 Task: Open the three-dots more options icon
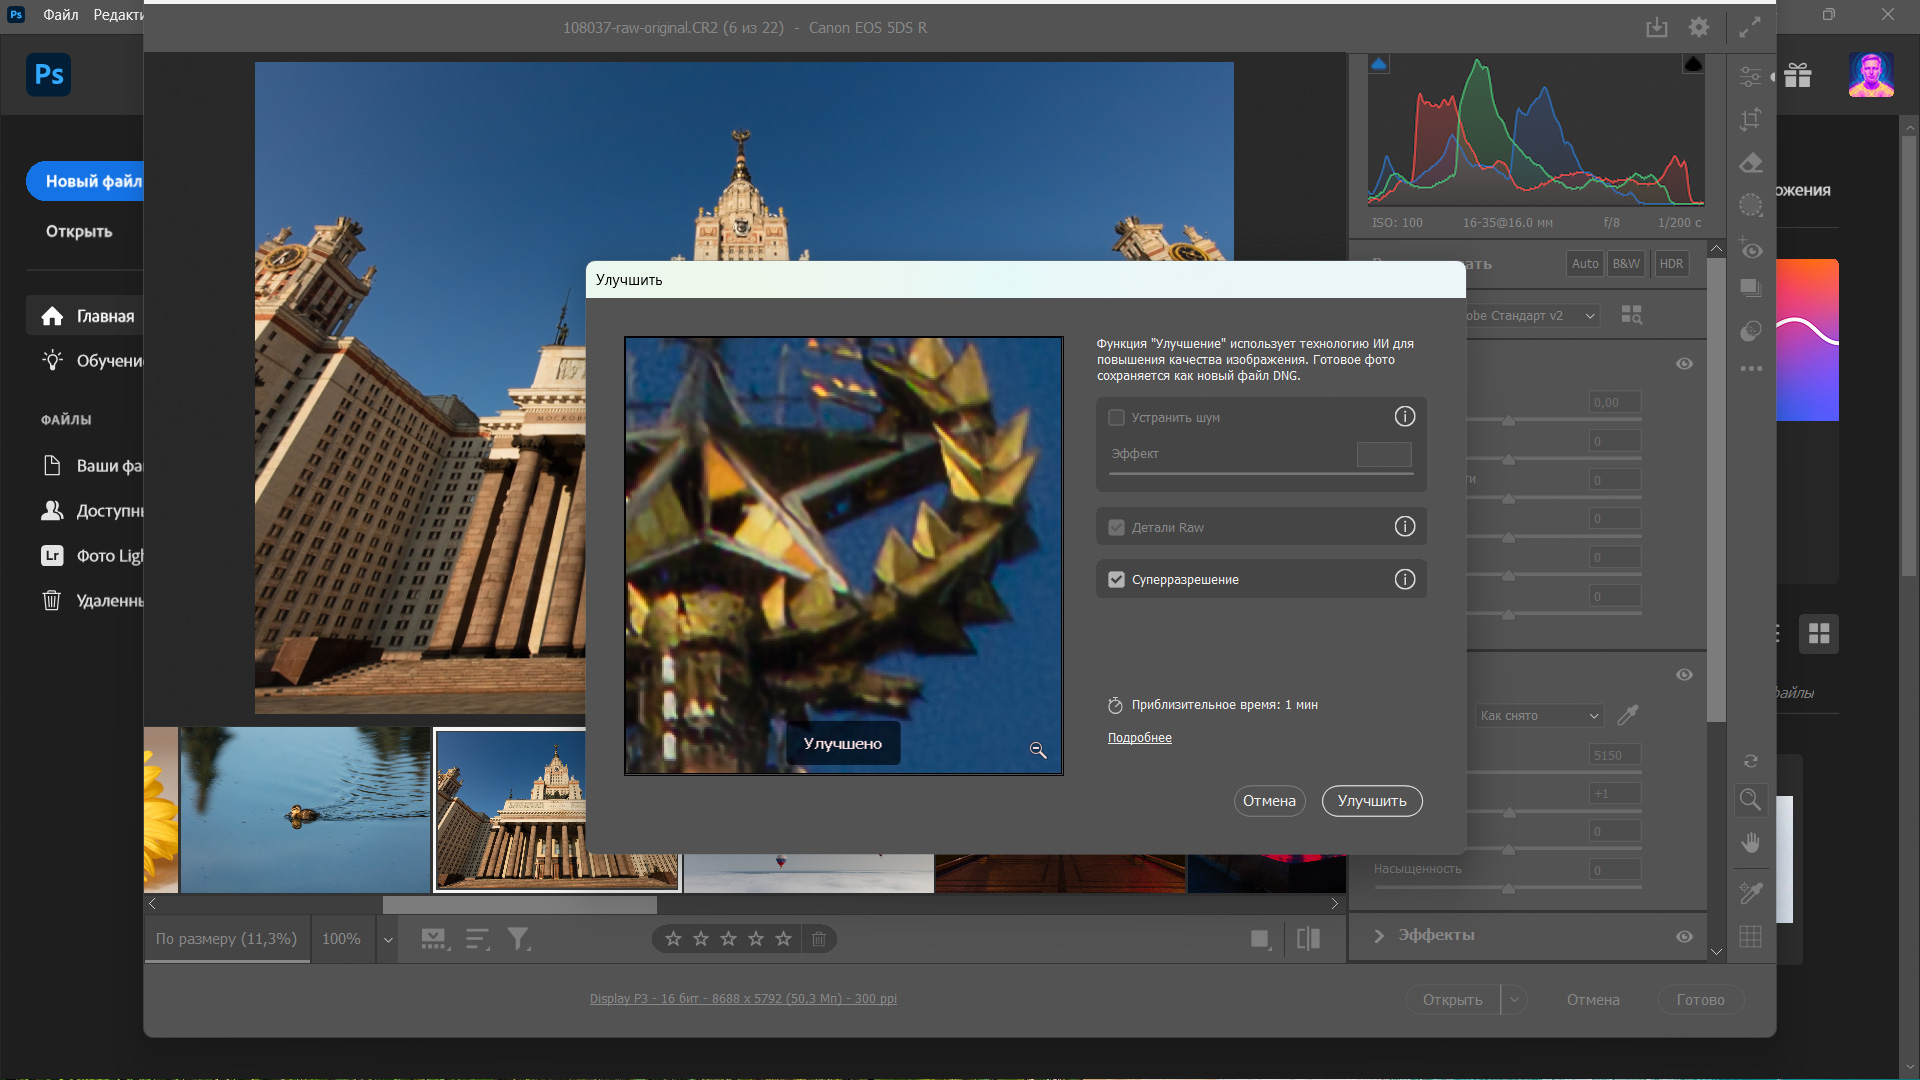click(x=1750, y=369)
